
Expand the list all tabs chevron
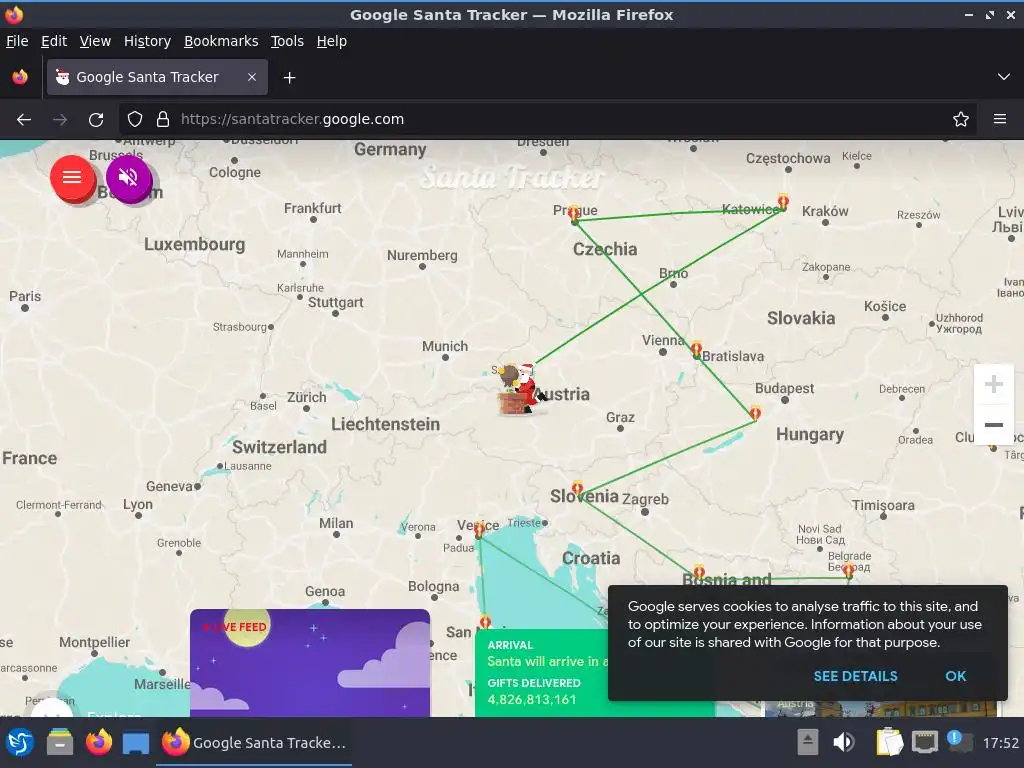click(1004, 77)
